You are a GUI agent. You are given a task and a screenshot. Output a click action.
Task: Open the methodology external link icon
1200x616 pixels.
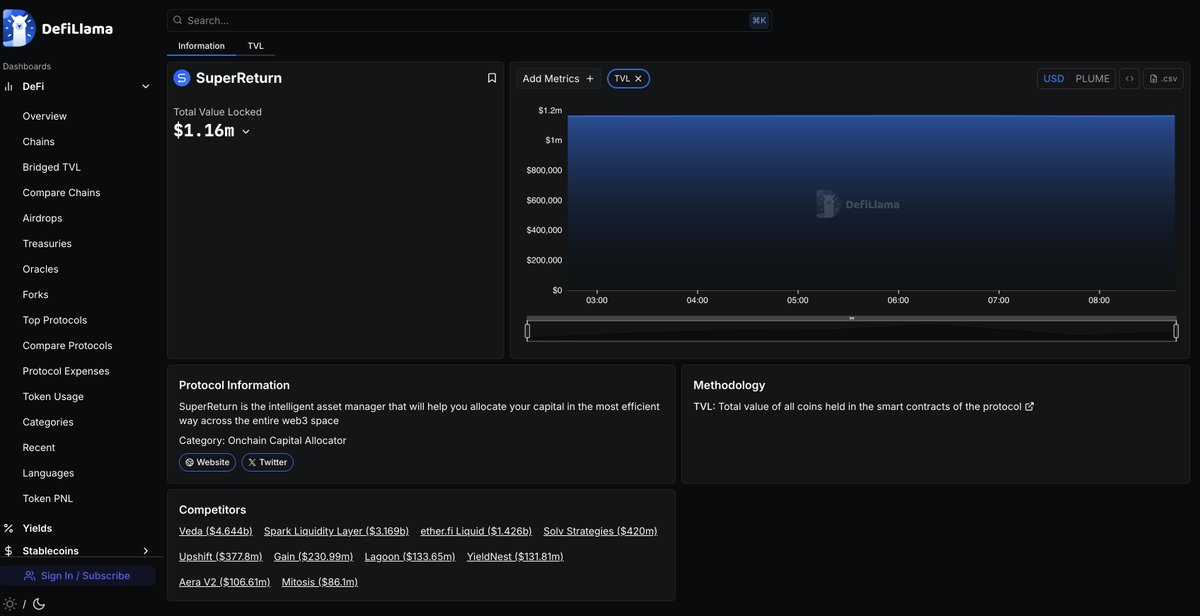1030,407
